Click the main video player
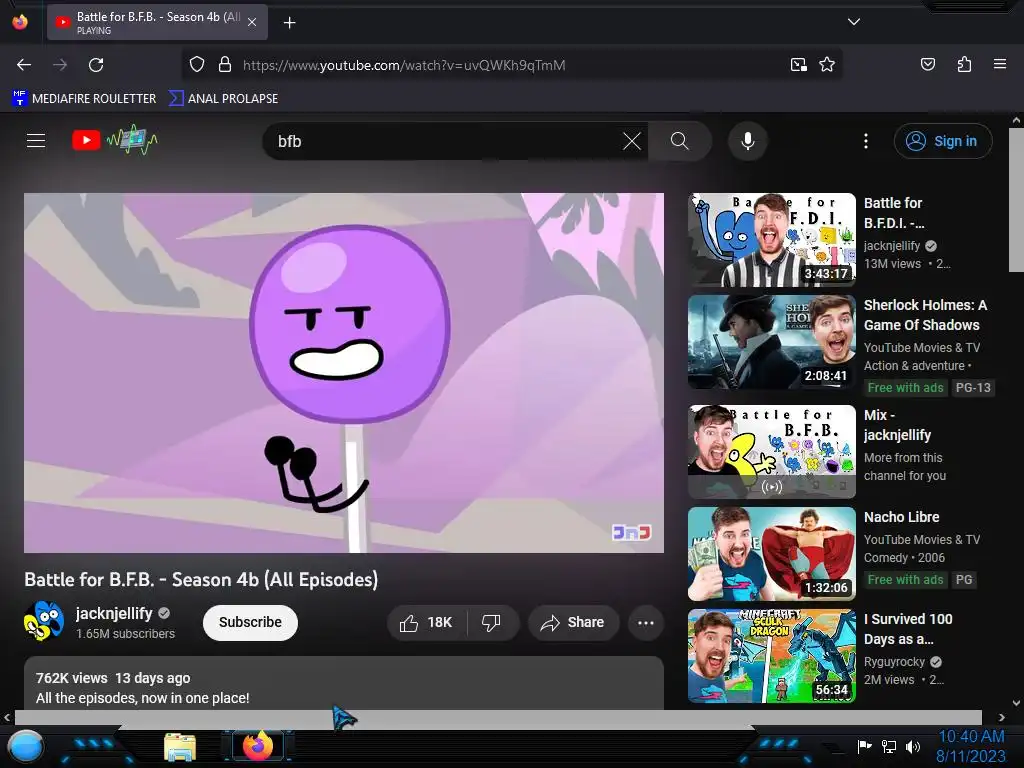 coord(344,373)
